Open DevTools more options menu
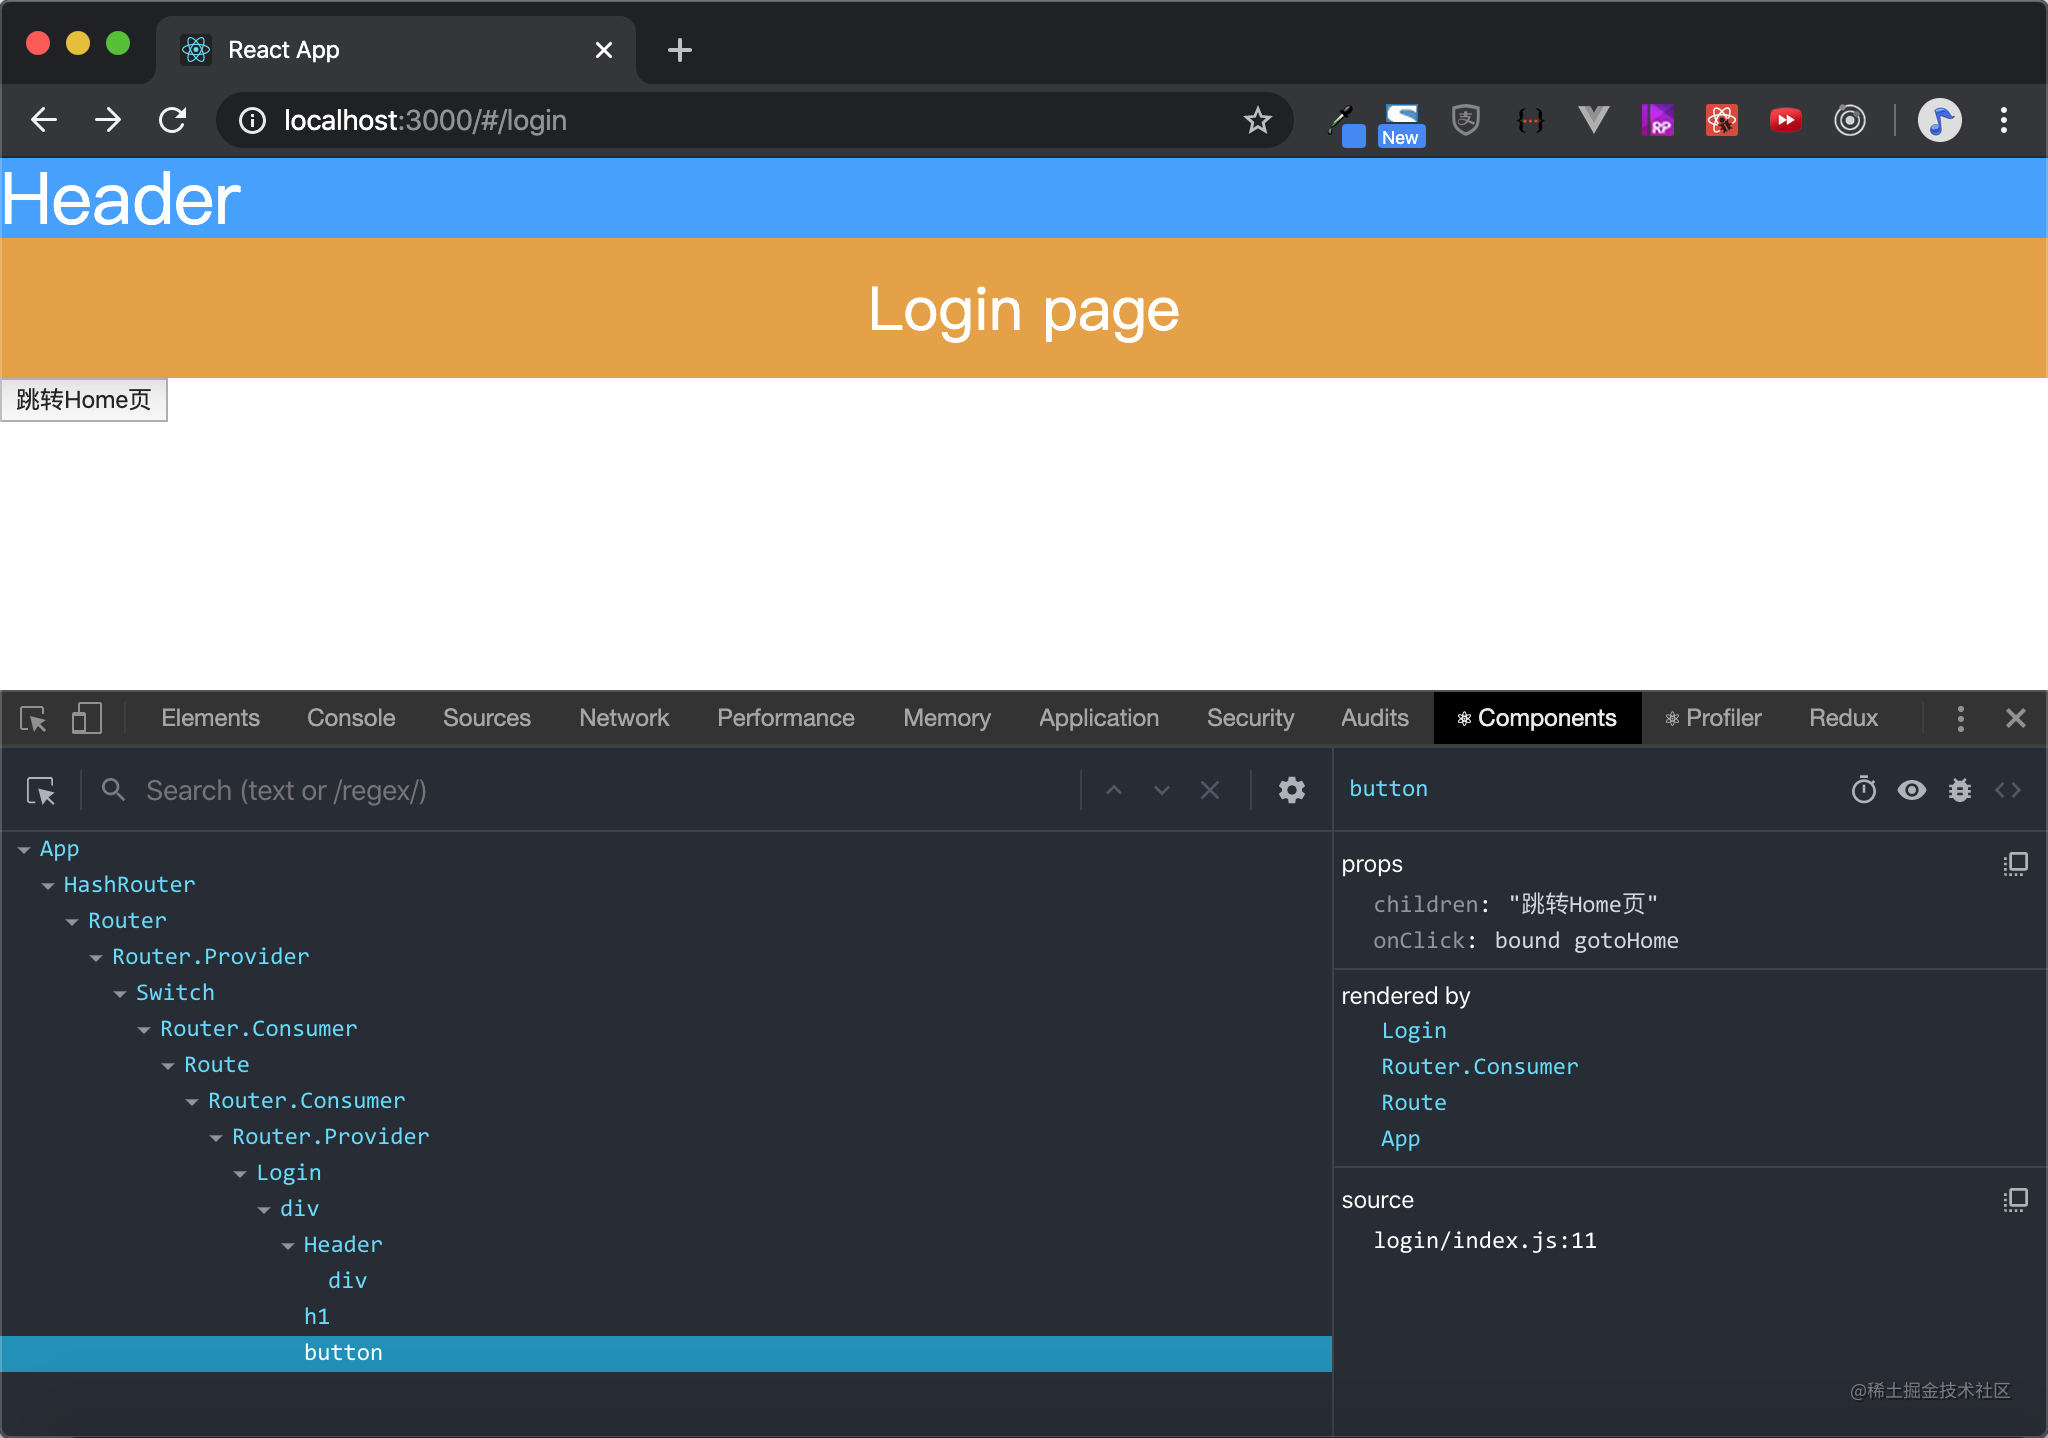This screenshot has height=1438, width=2048. coord(1960,718)
